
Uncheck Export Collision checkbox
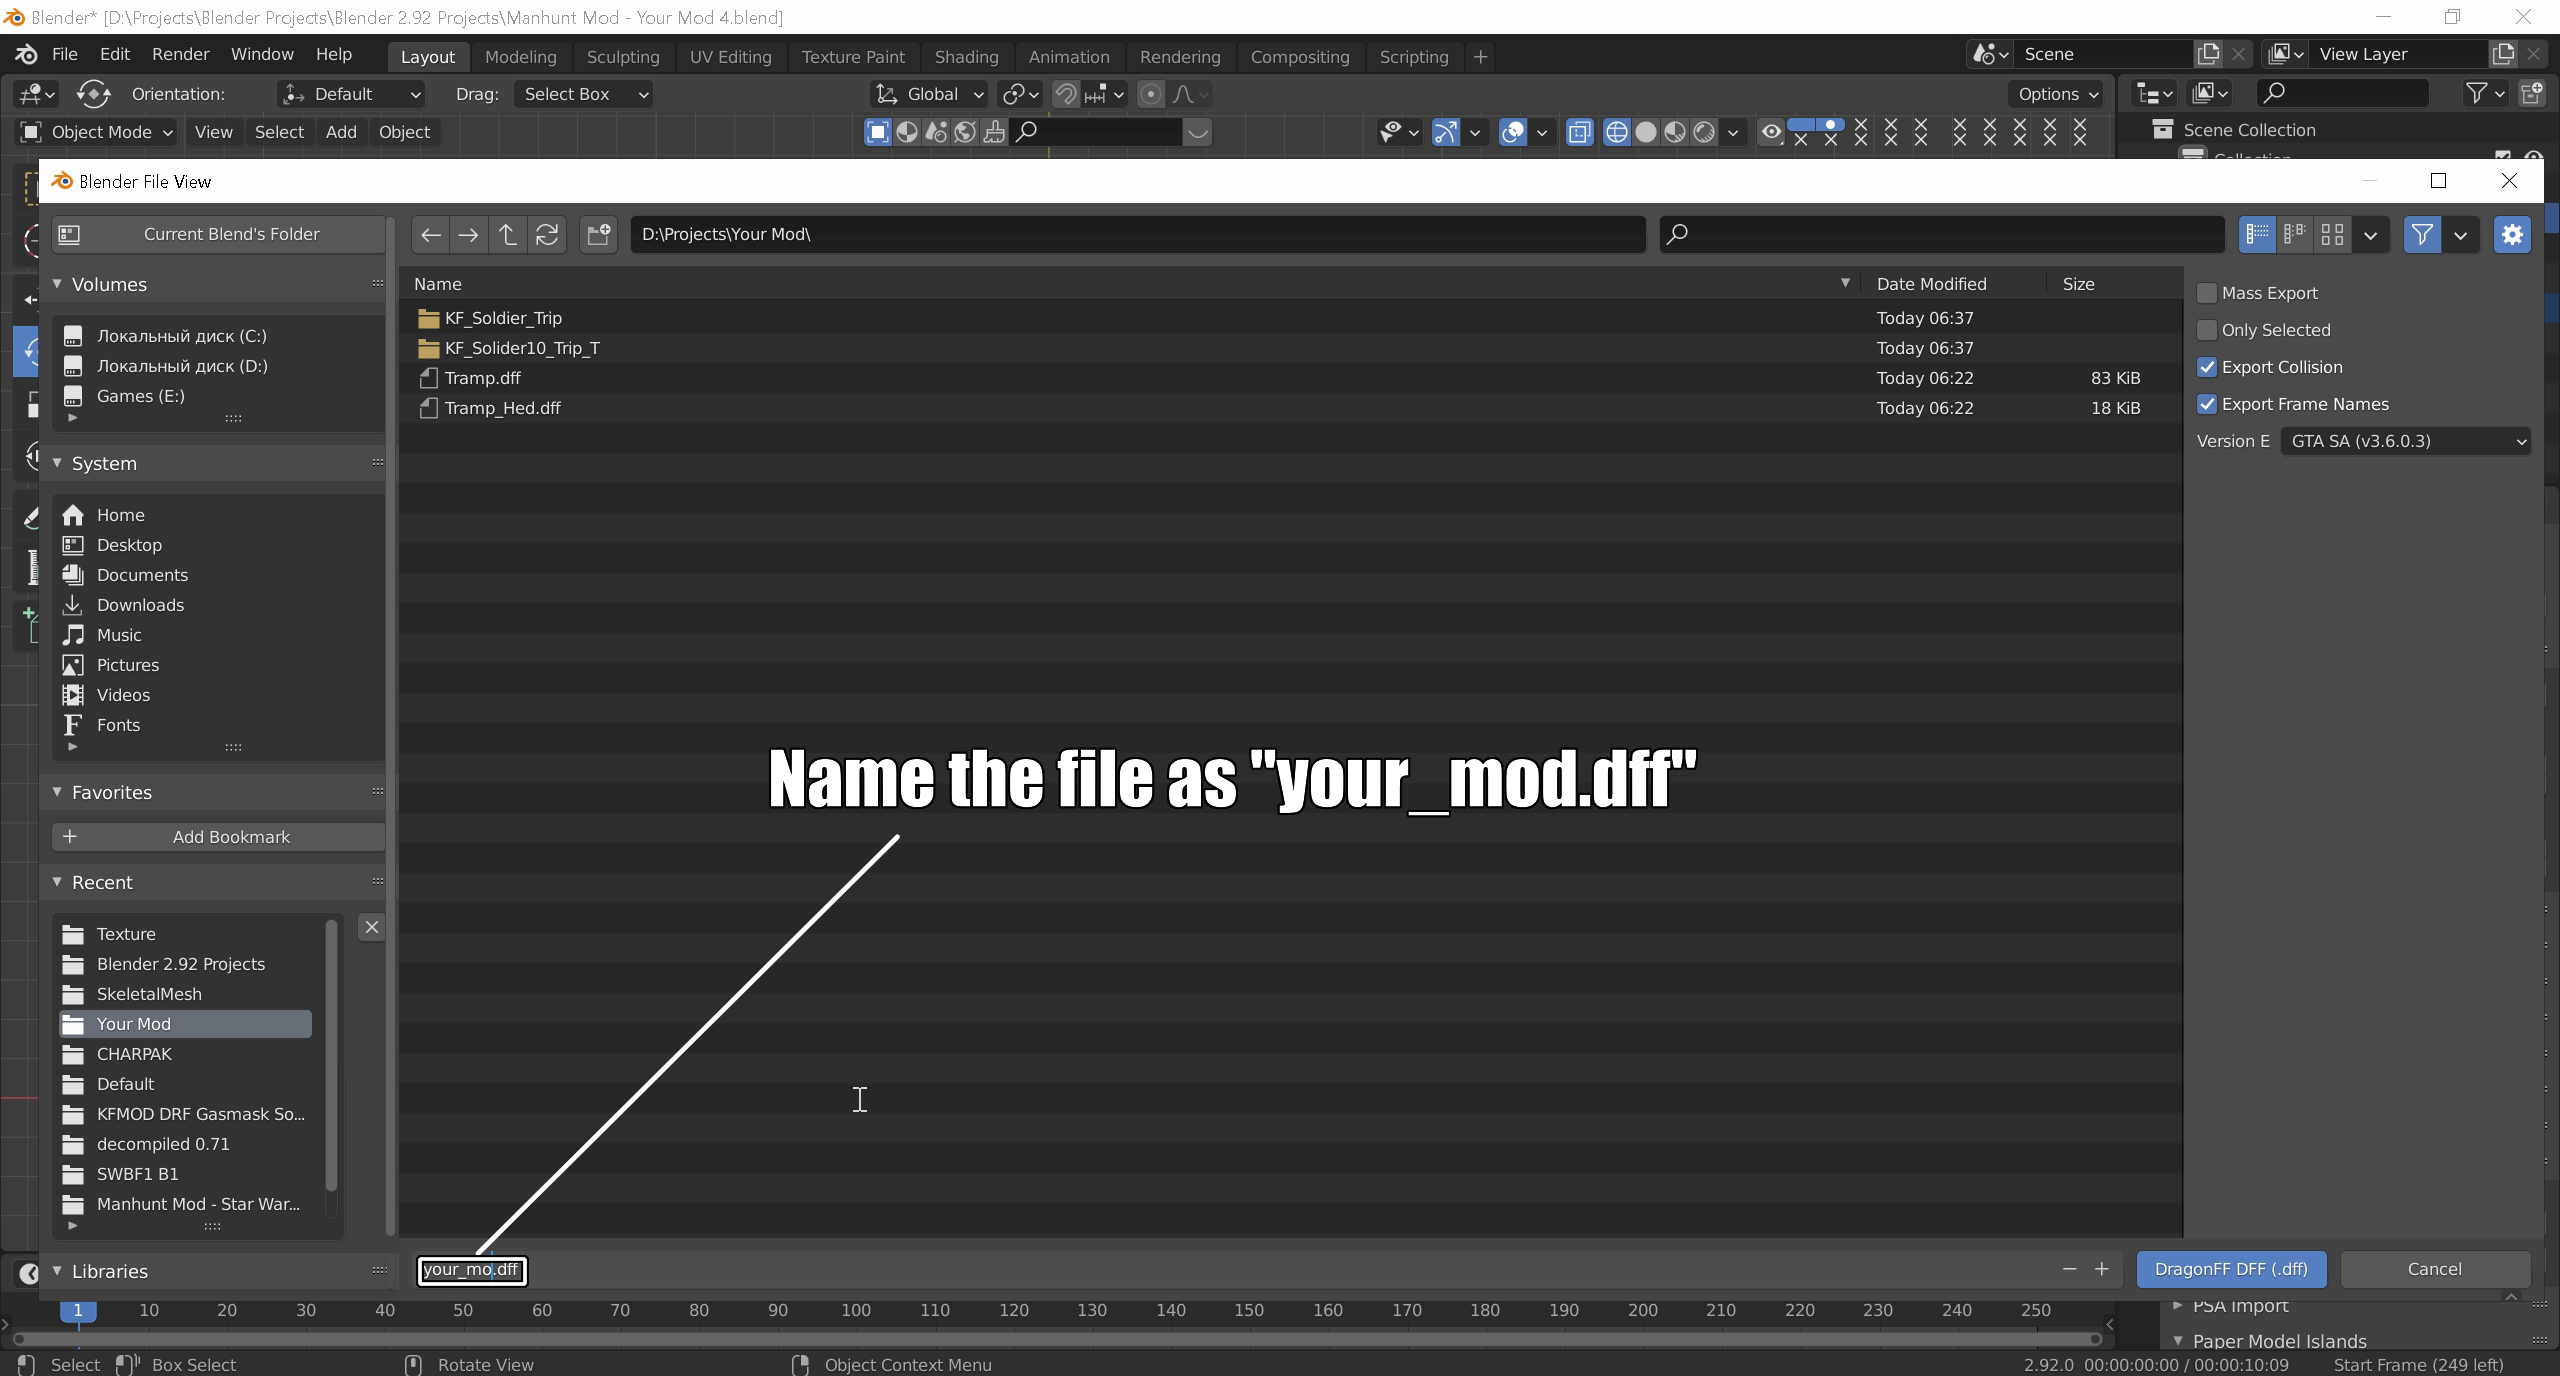(2207, 367)
